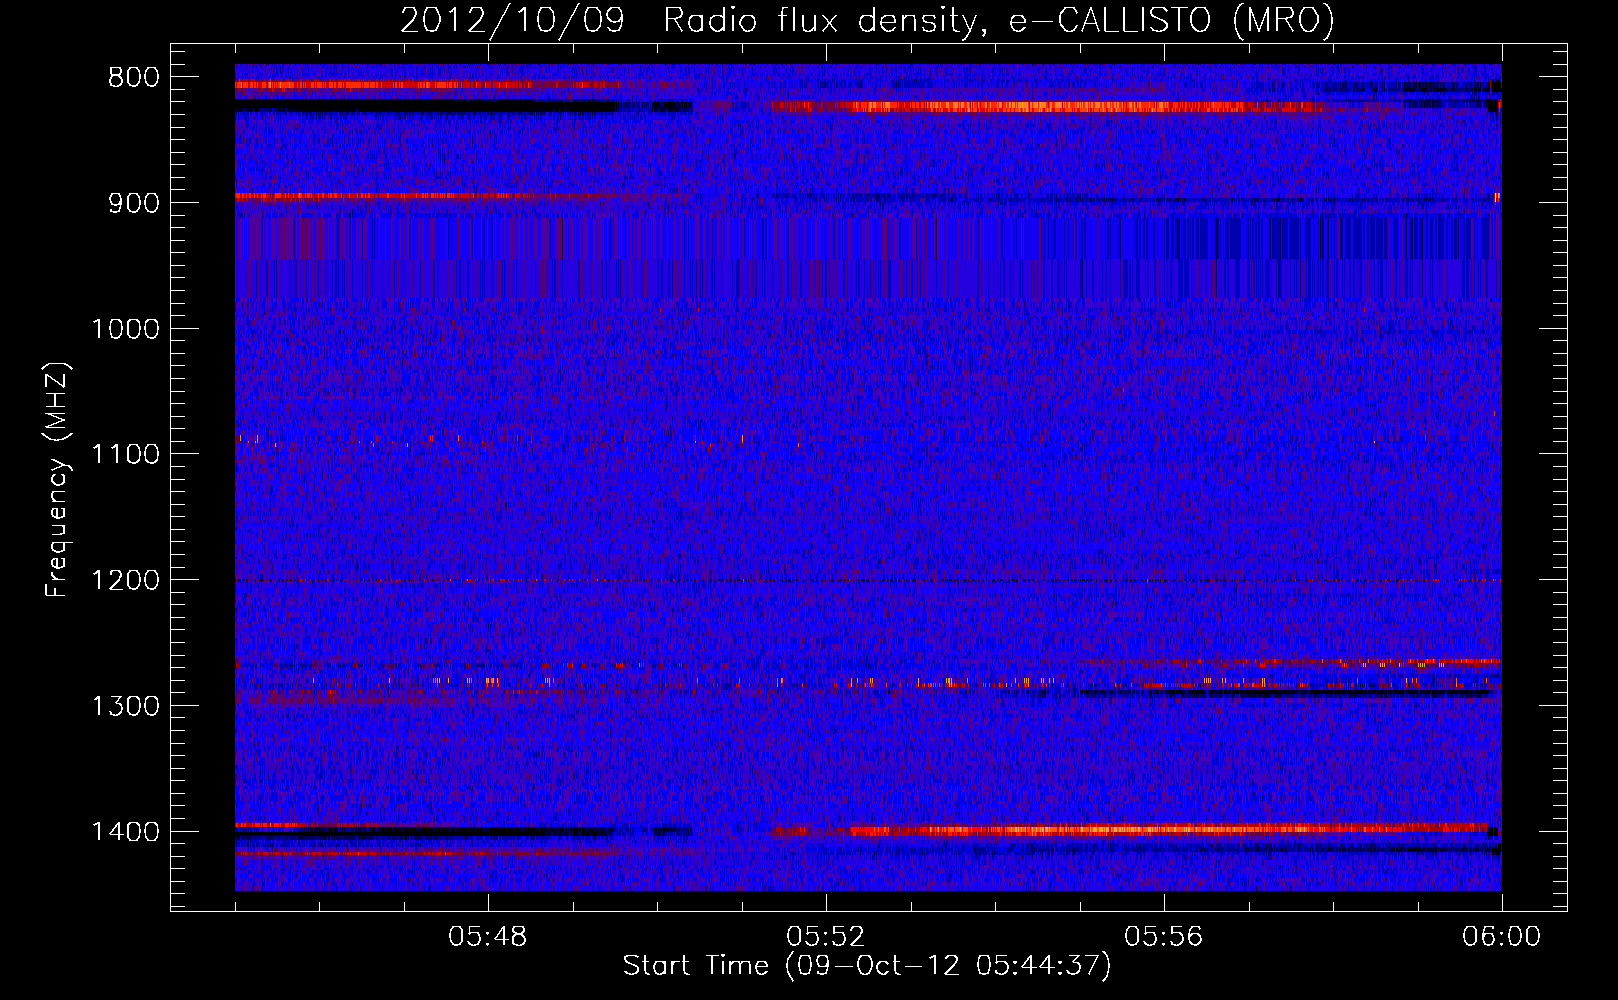Click the 05:52 time tick label
This screenshot has width=1618, height=1000.
pos(826,937)
